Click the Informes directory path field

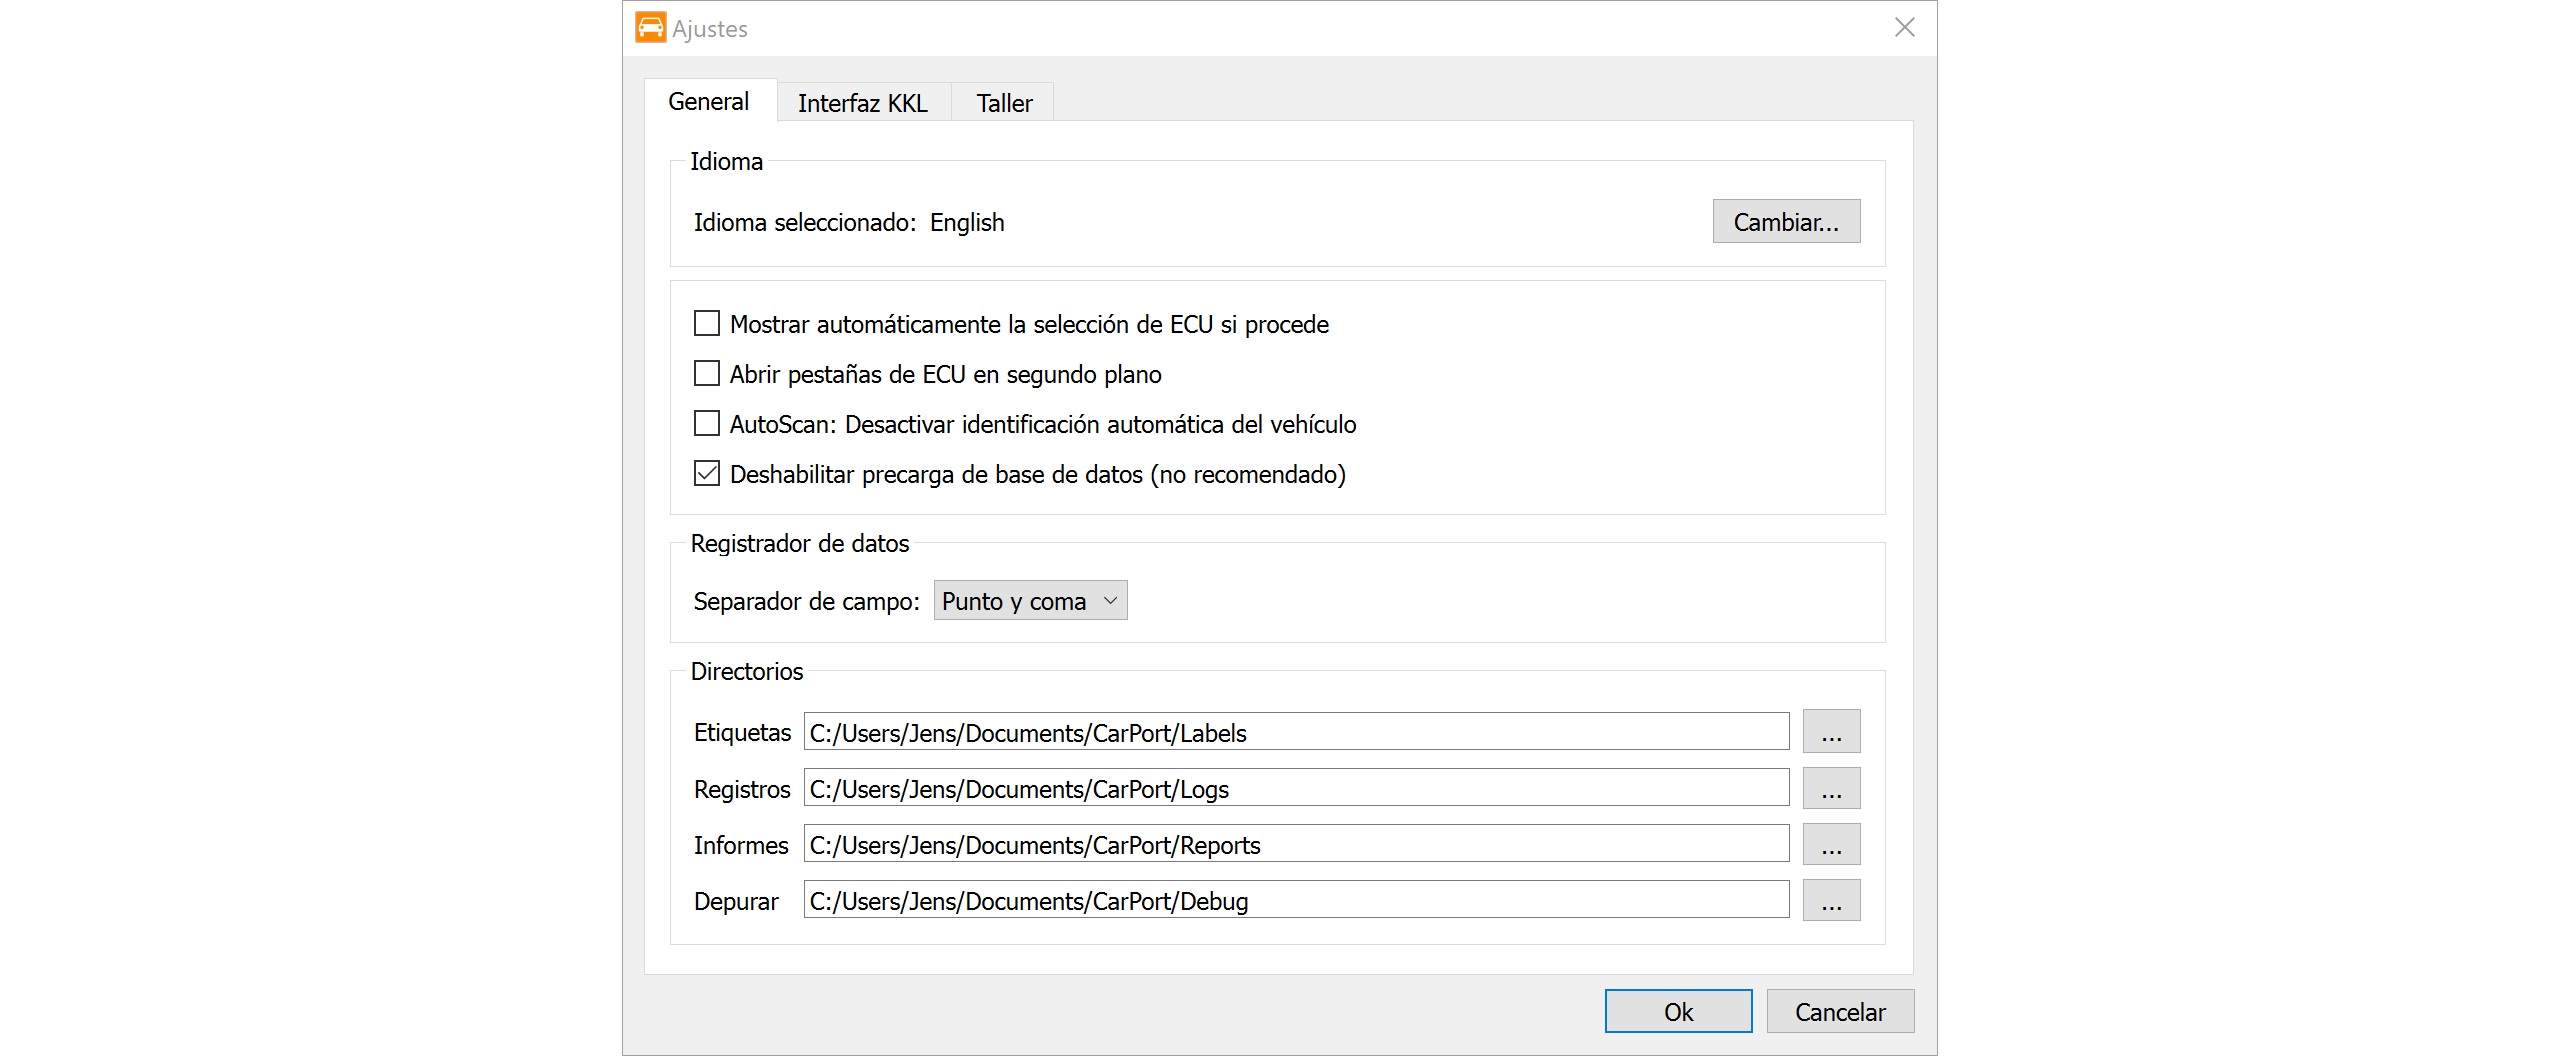pos(1295,844)
